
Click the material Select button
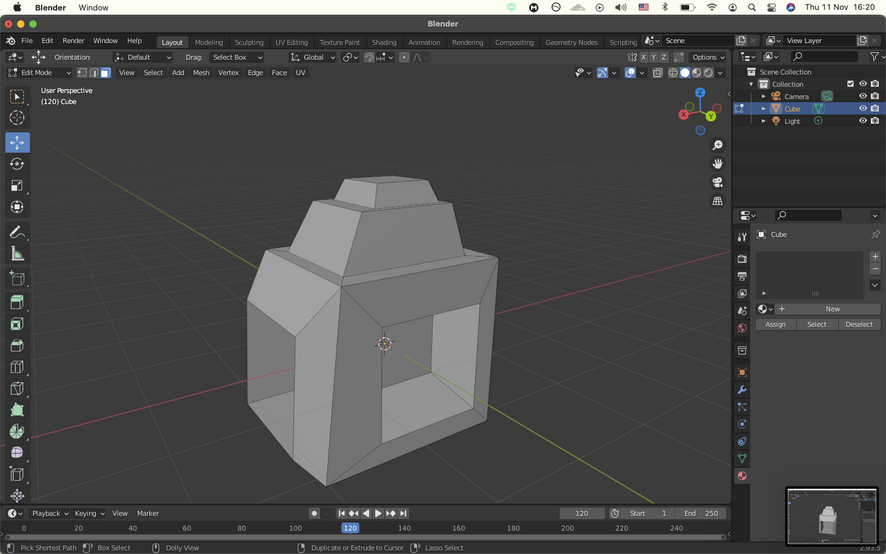tap(816, 324)
